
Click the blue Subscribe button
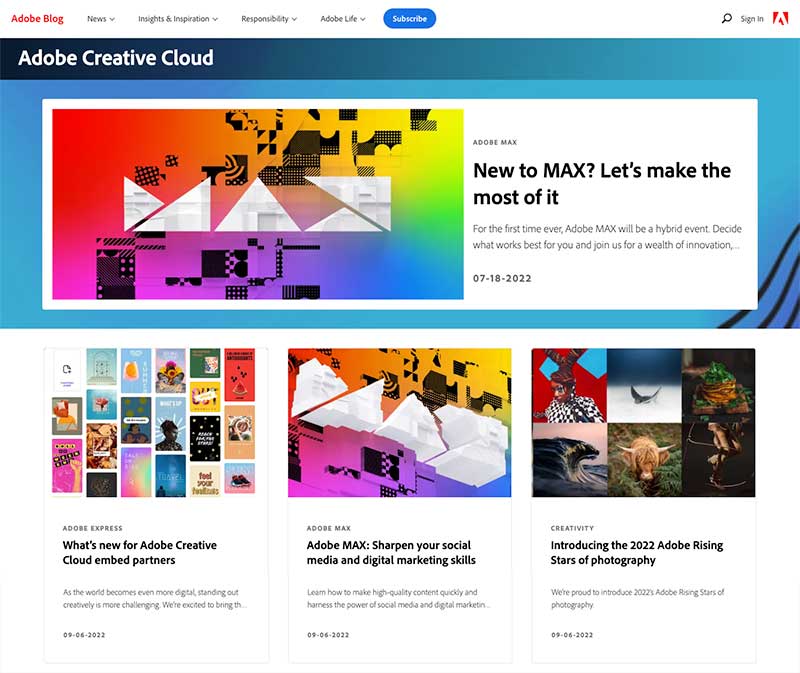(410, 18)
